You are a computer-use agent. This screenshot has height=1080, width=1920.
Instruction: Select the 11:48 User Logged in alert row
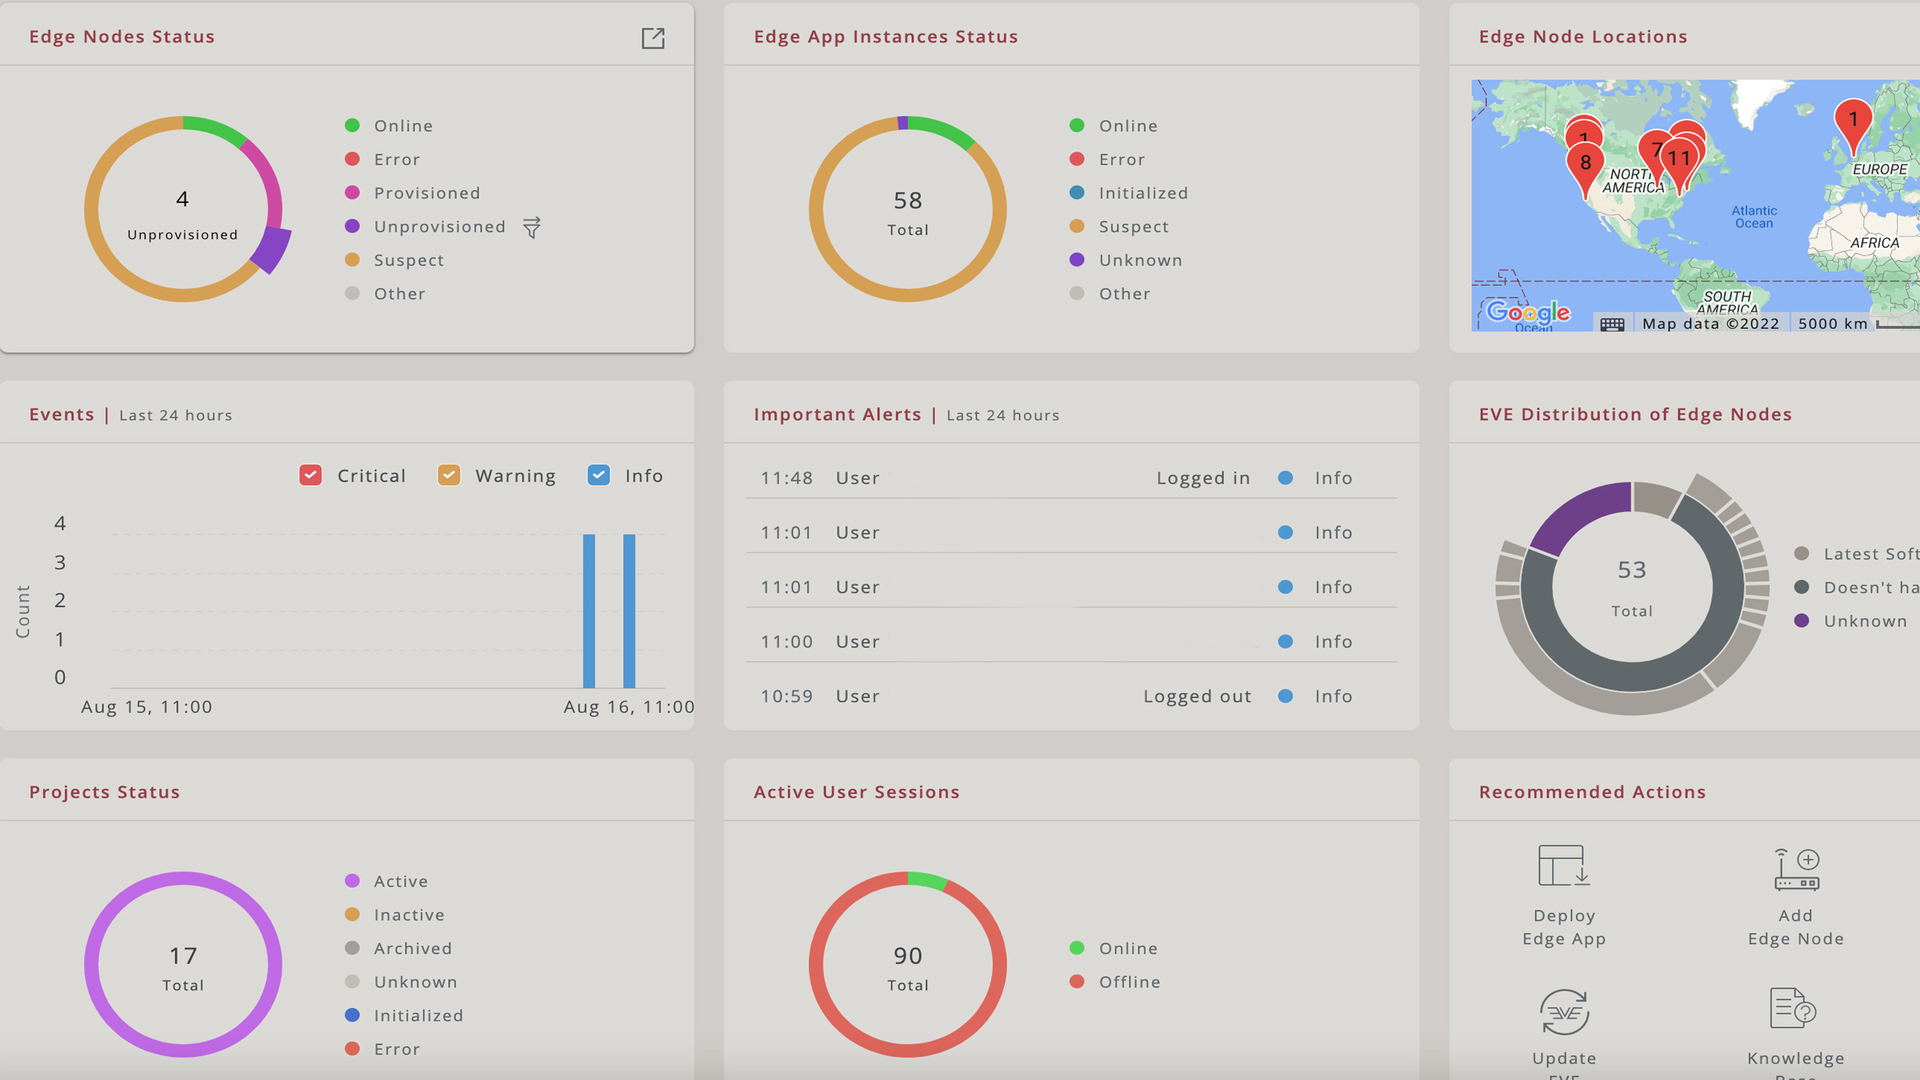tap(1070, 478)
